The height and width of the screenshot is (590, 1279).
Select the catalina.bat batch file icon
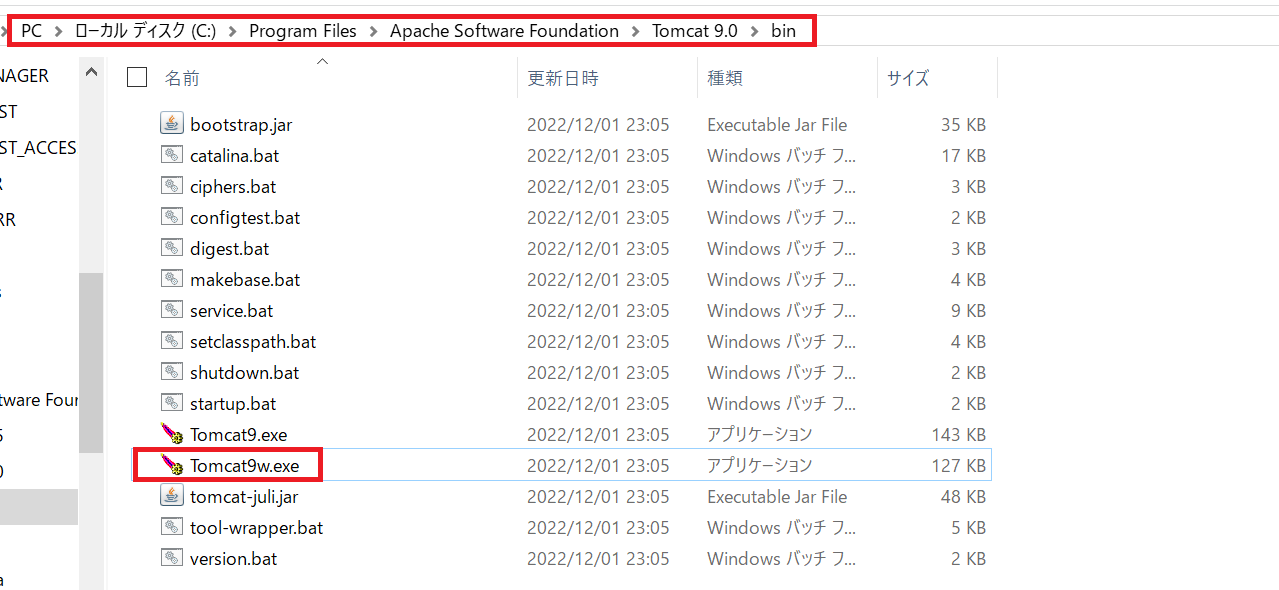click(x=173, y=155)
